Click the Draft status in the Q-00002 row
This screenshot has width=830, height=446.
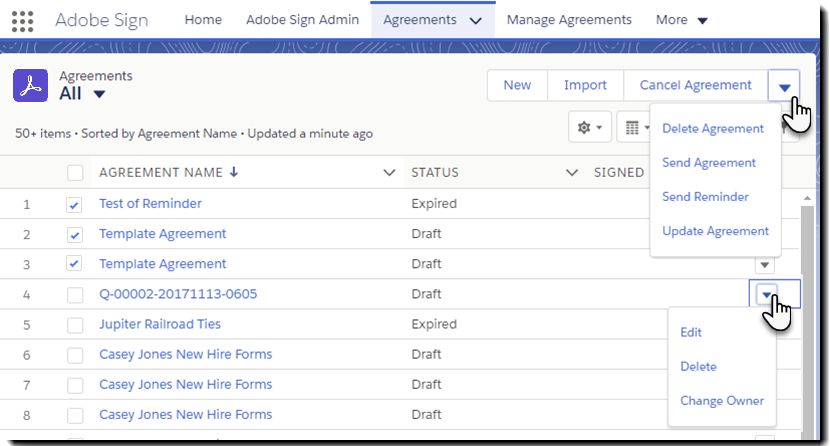(x=426, y=294)
